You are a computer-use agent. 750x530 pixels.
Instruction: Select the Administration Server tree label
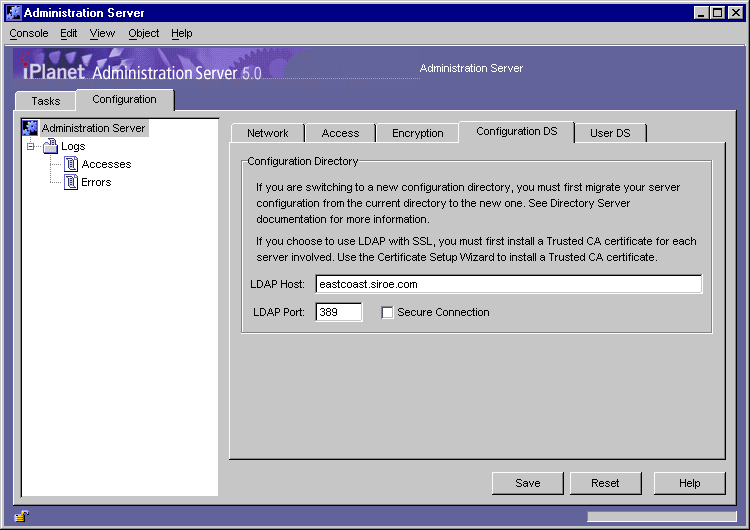click(x=93, y=128)
